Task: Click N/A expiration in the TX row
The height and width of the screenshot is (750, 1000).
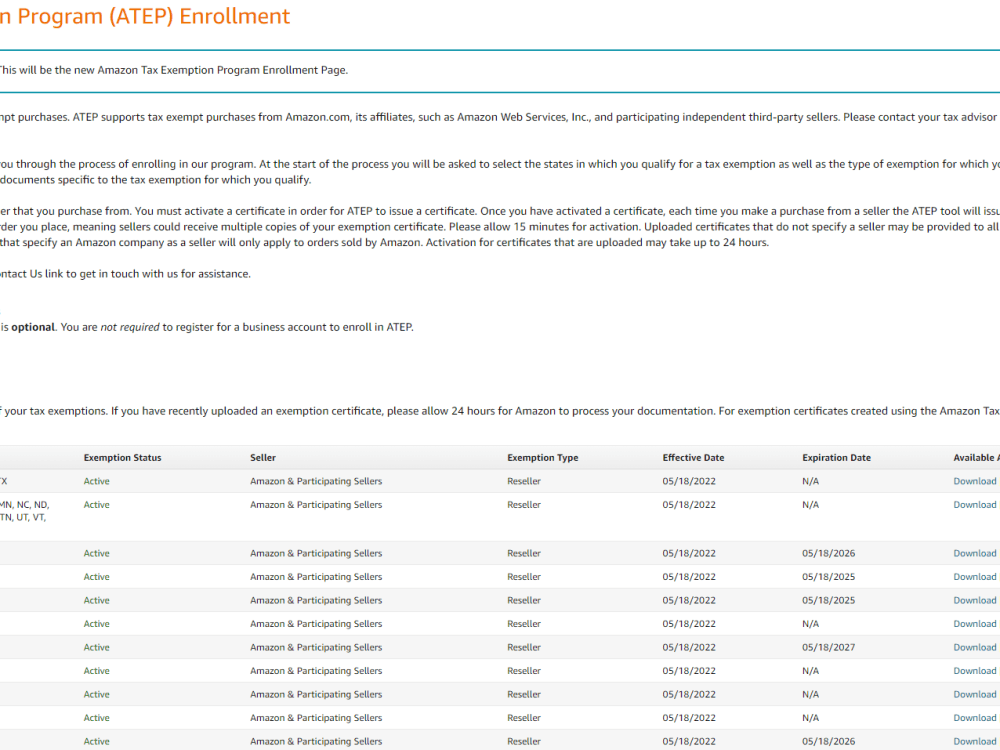Action: [x=810, y=481]
